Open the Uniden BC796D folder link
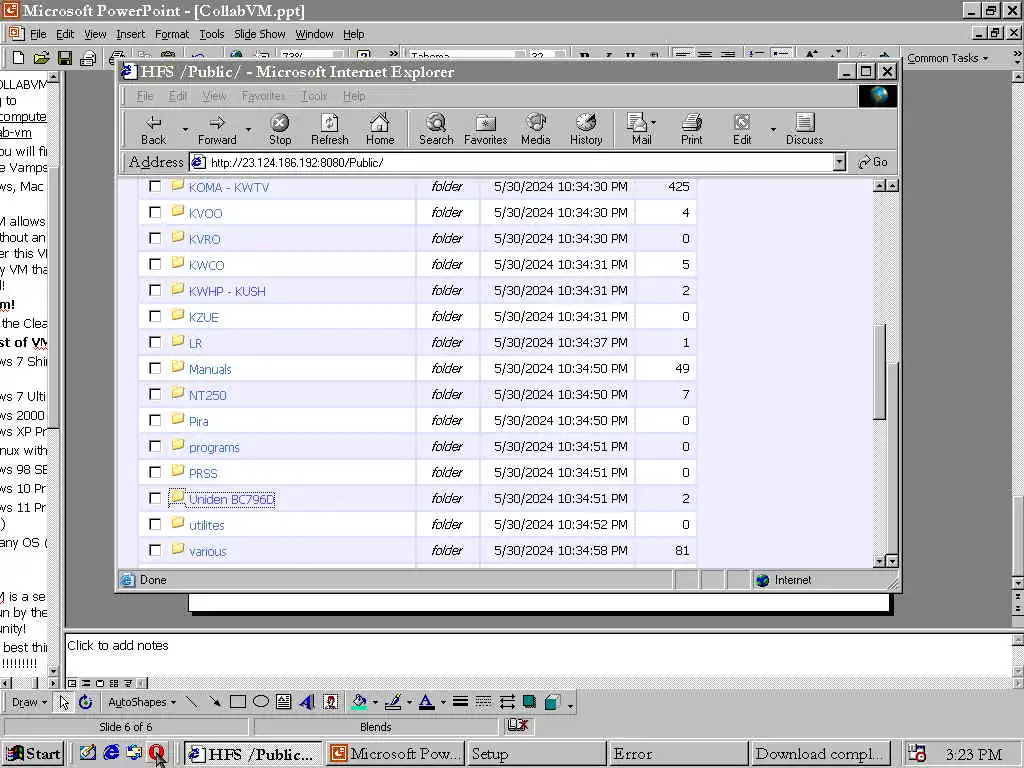 point(231,500)
